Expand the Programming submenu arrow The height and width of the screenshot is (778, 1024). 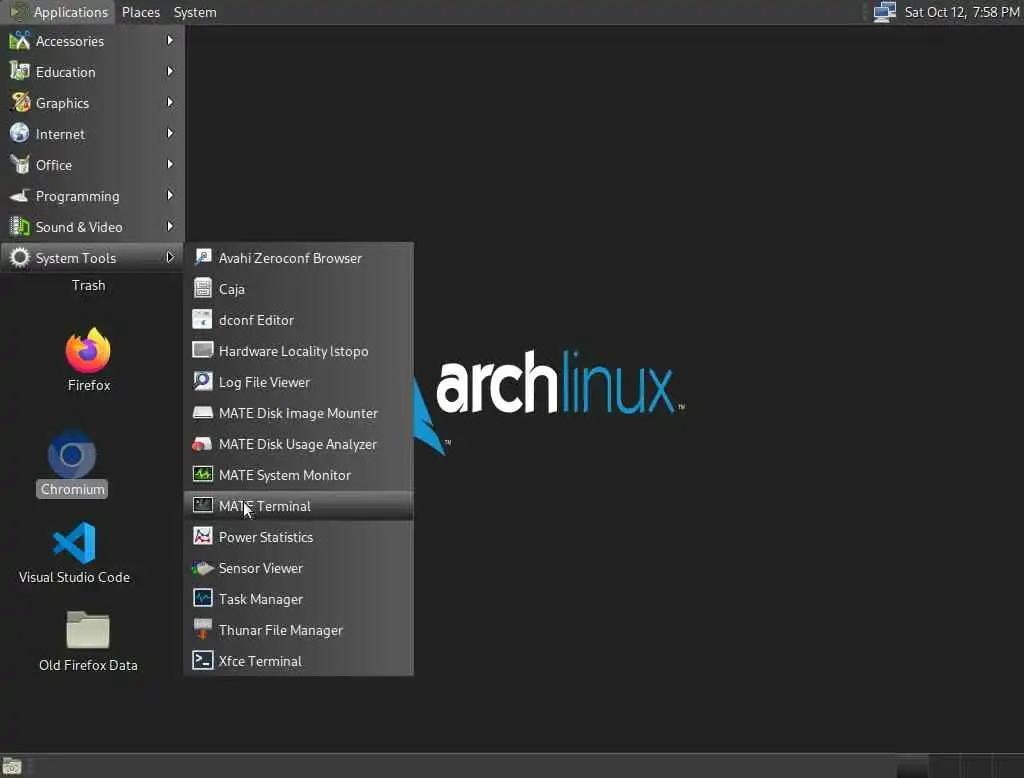(x=170, y=195)
